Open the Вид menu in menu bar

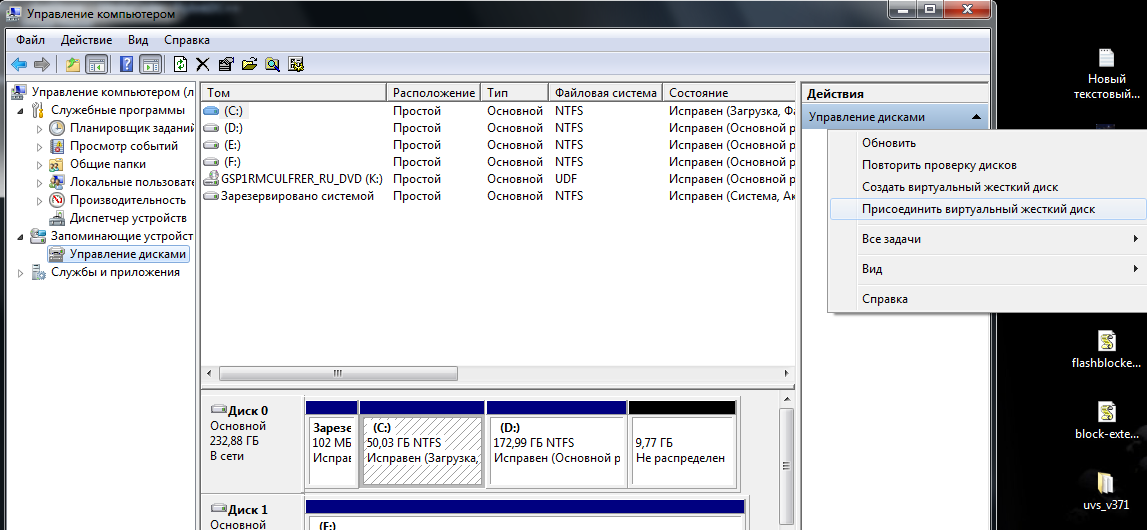138,39
